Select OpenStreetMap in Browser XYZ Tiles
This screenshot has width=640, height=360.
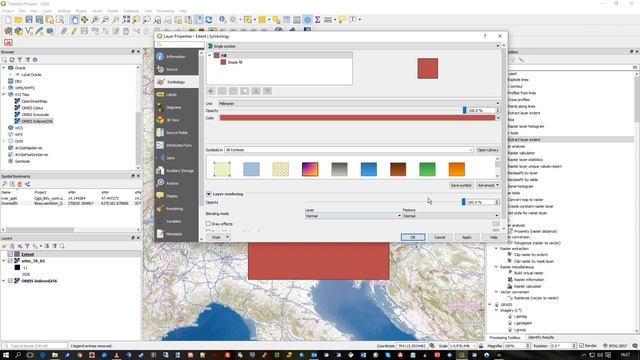coord(34,101)
